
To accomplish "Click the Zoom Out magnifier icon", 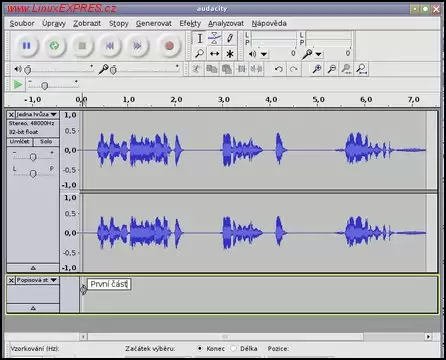I will (332, 69).
